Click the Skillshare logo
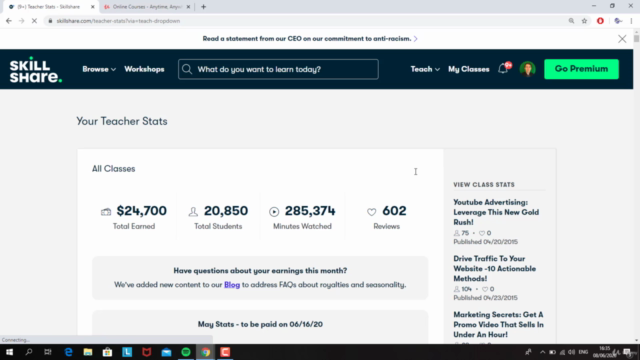 (x=36, y=69)
